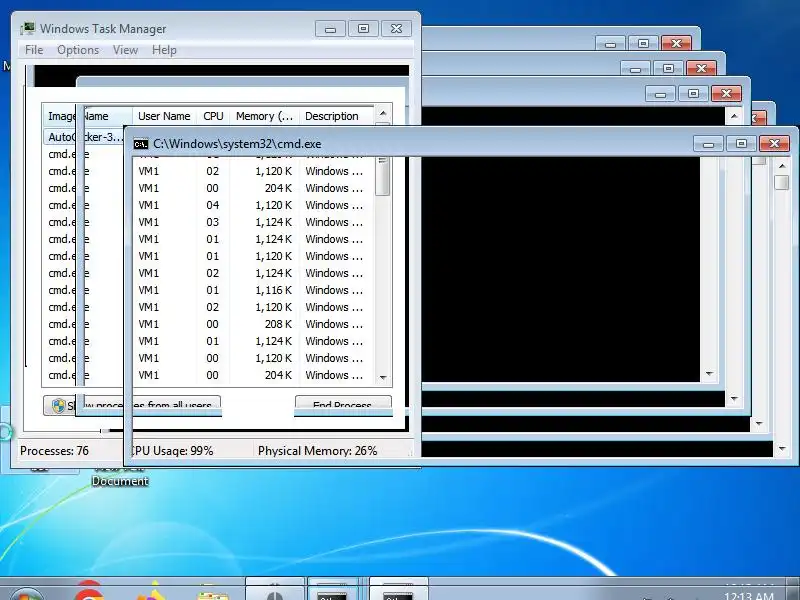Click the Task Manager title bar icon
The width and height of the screenshot is (800, 600).
point(28,29)
